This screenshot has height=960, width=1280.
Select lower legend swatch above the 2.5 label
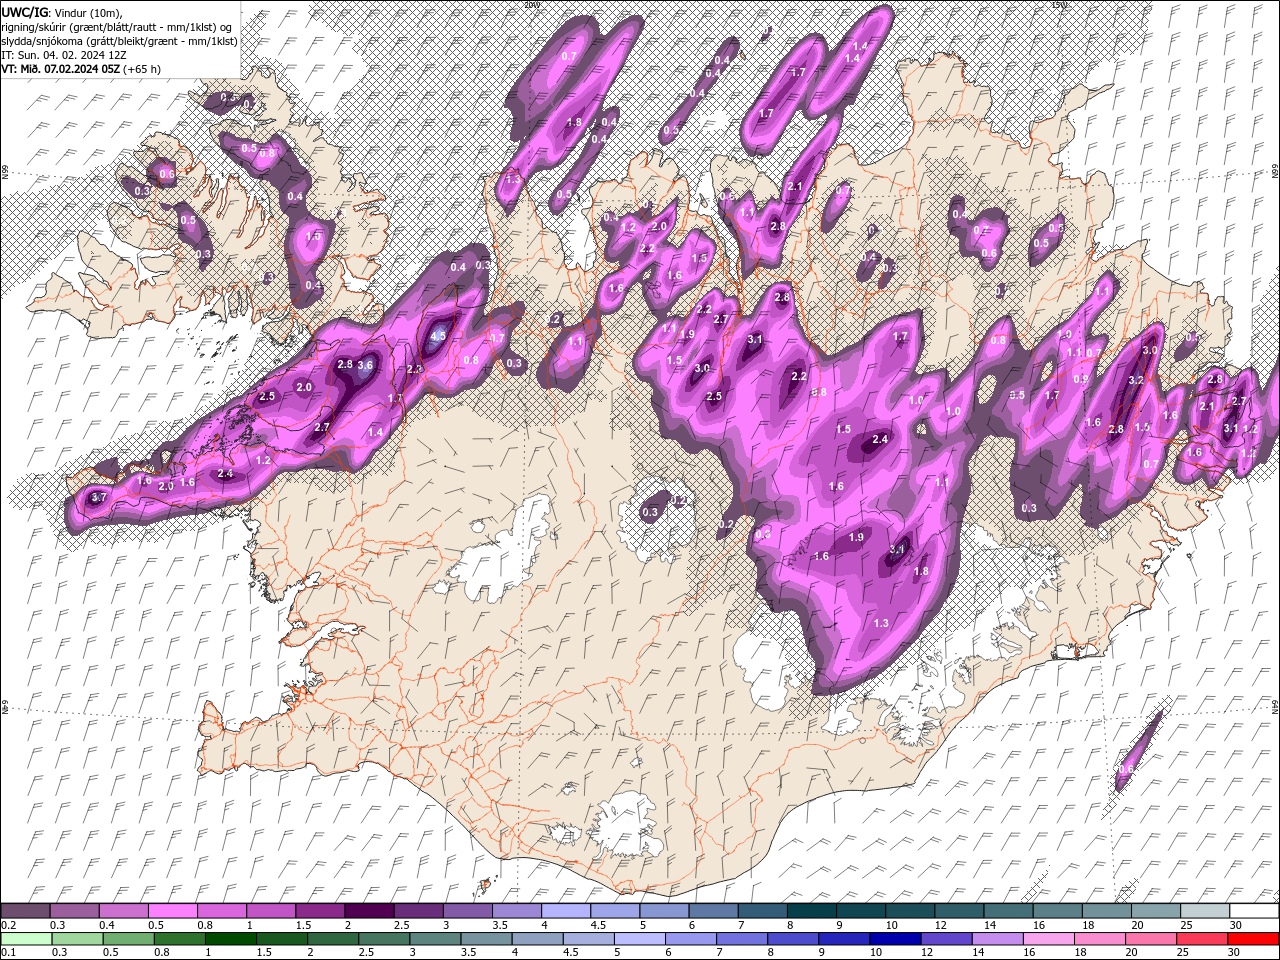coord(384,939)
